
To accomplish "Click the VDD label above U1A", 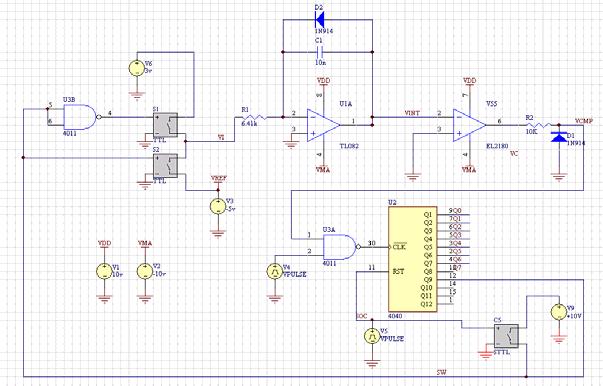I will pyautogui.click(x=323, y=81).
